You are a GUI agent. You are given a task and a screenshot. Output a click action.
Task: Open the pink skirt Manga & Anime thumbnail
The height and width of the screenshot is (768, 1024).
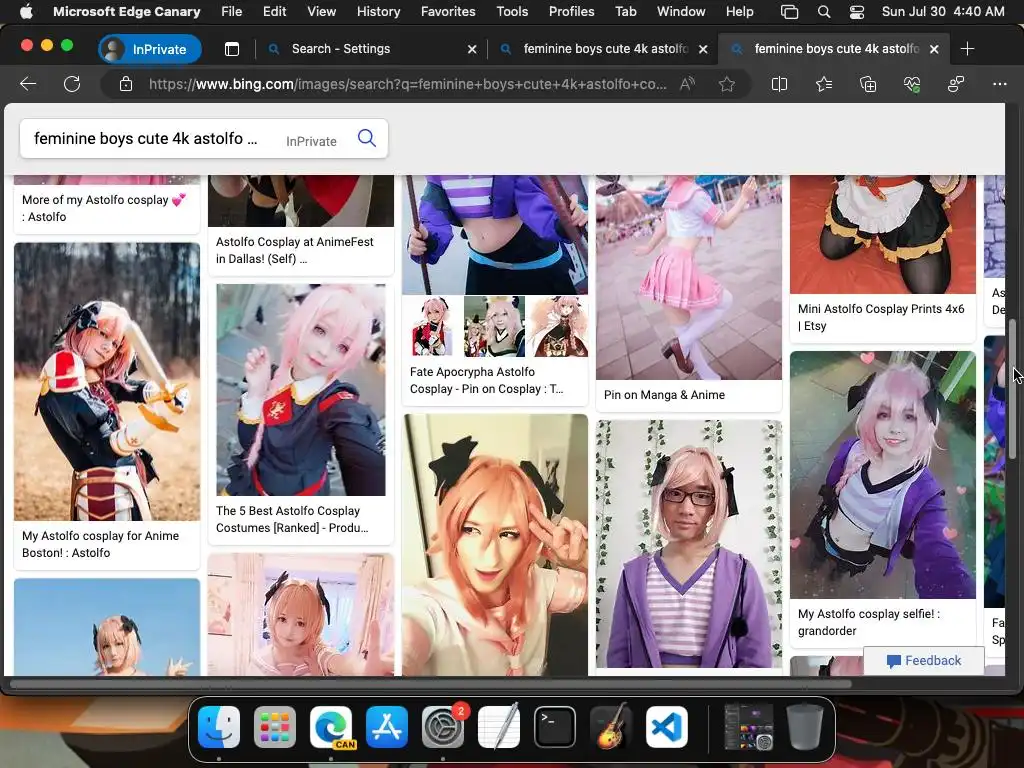pos(689,277)
